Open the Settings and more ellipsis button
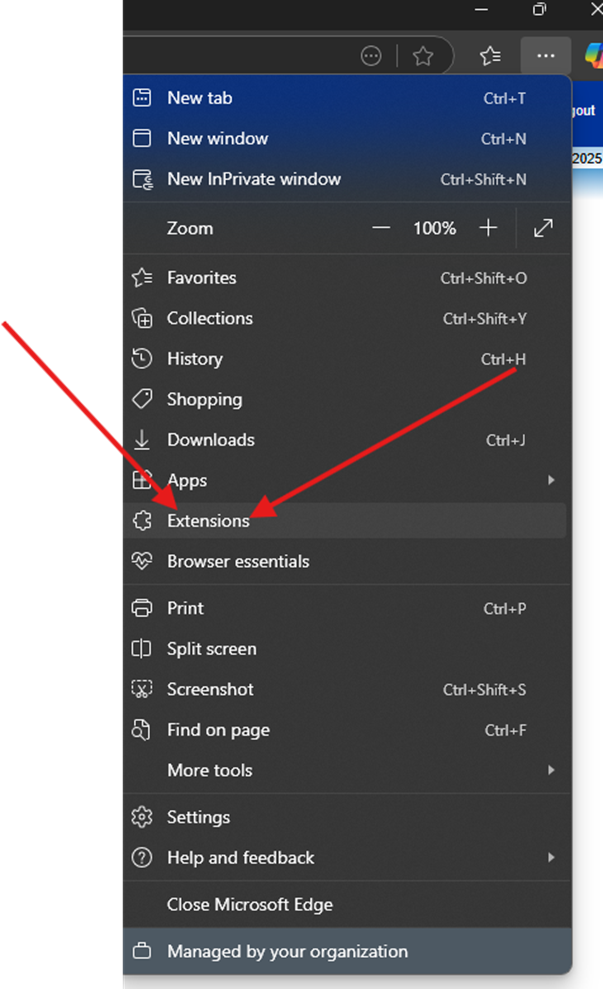 point(546,56)
